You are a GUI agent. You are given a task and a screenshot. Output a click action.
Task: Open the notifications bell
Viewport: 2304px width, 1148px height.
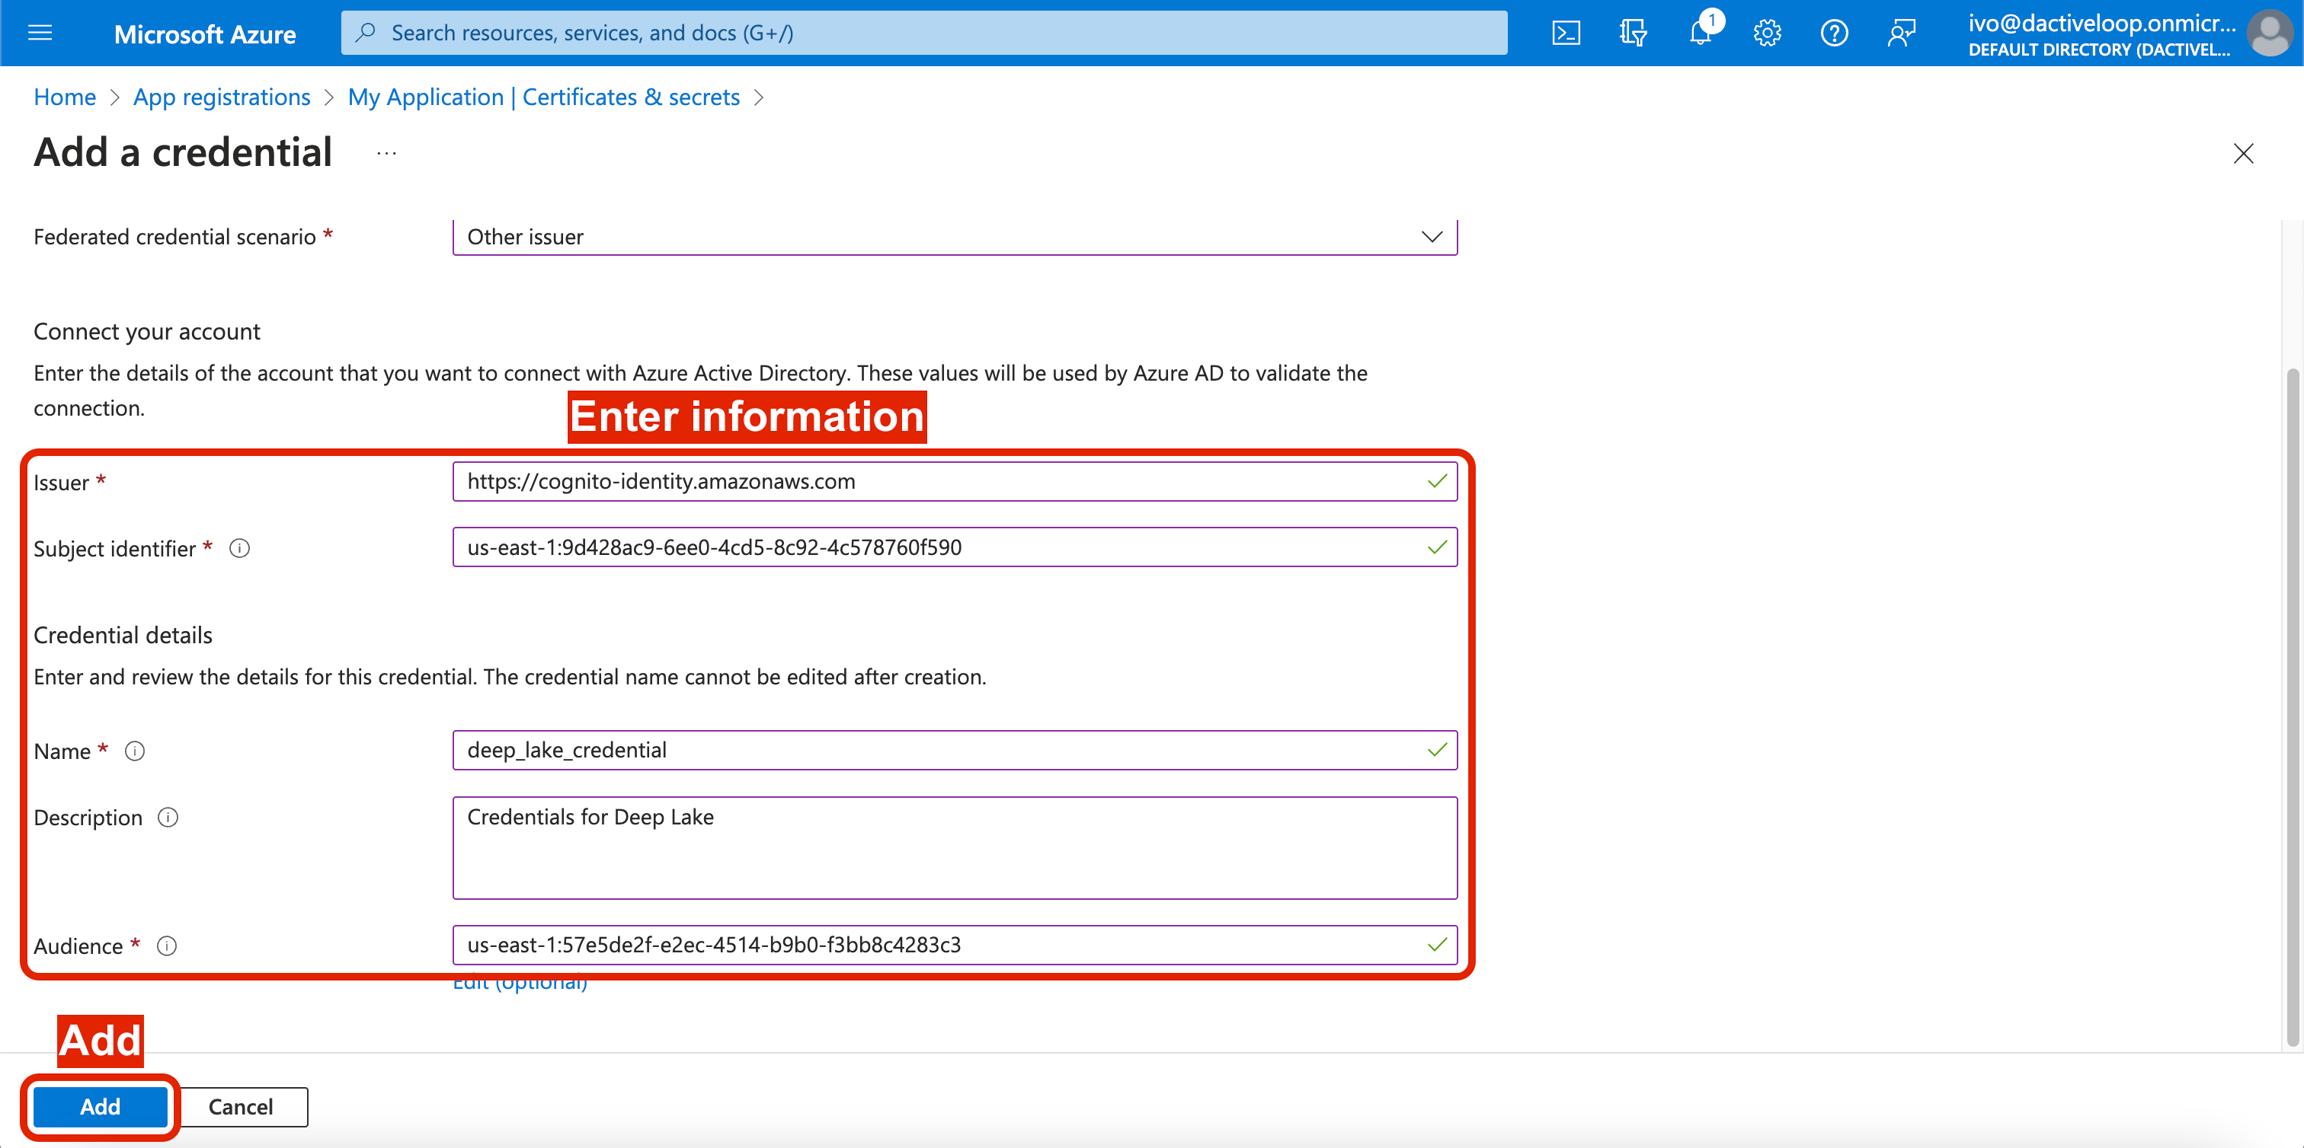click(1700, 33)
